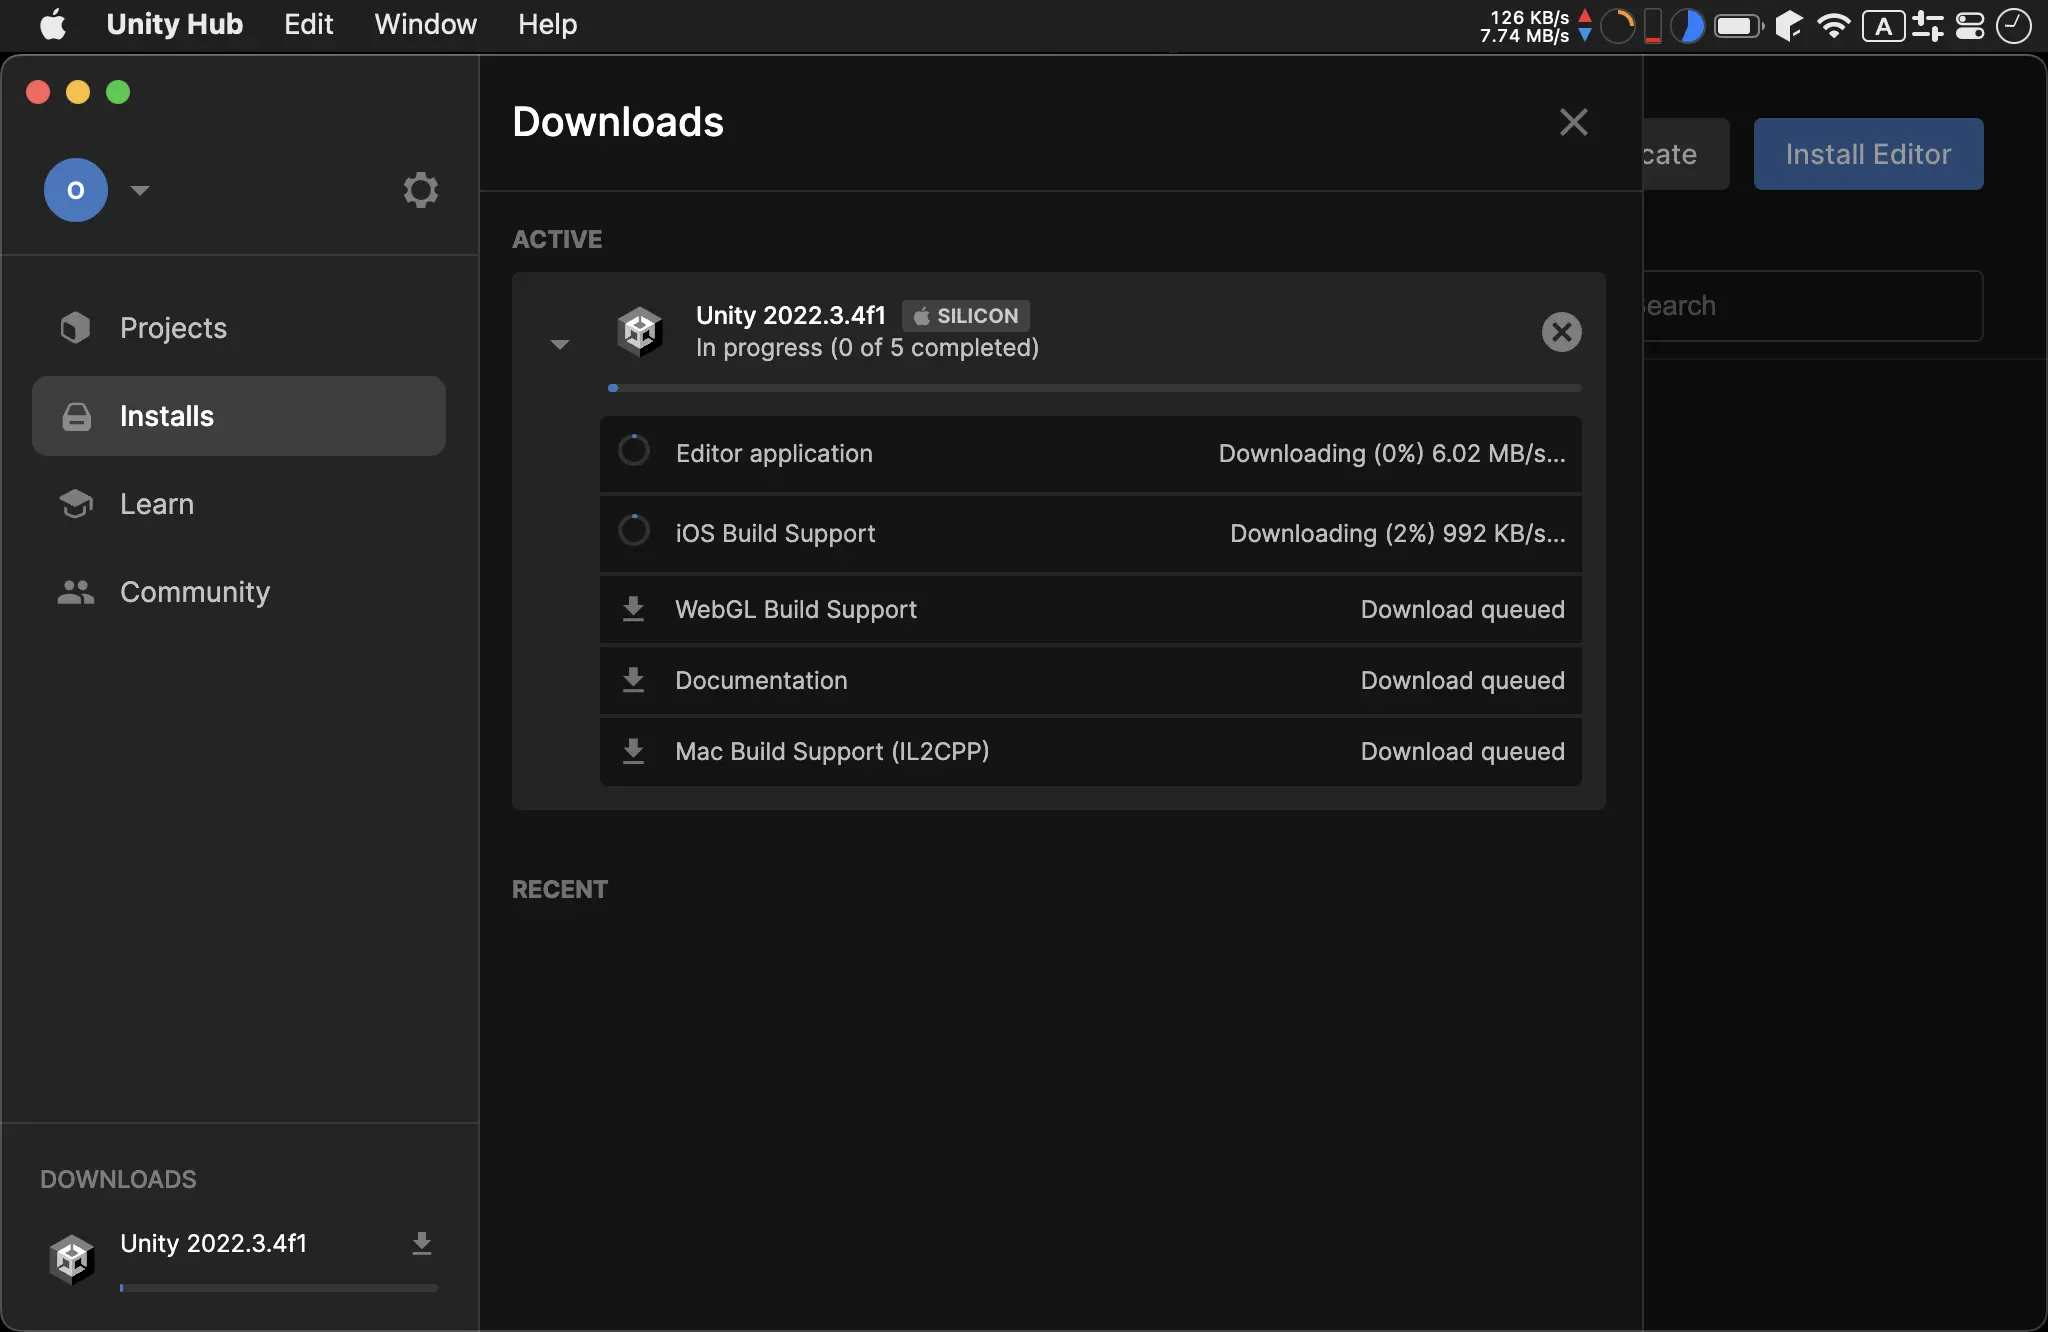The width and height of the screenshot is (2048, 1332).
Task: Select the WebGL Build Support label
Action: (796, 610)
